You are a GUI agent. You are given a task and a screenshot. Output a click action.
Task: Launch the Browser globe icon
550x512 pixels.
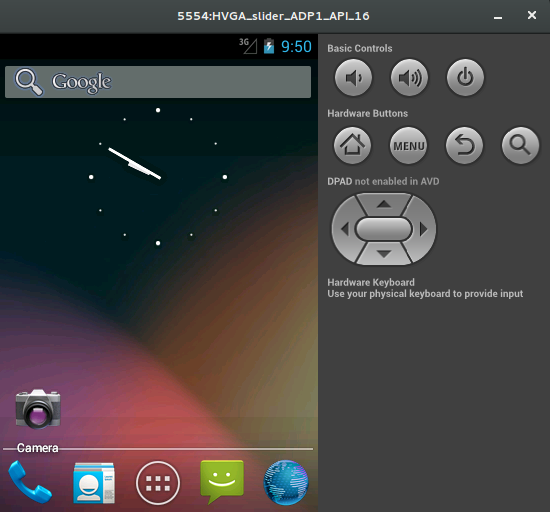click(286, 483)
